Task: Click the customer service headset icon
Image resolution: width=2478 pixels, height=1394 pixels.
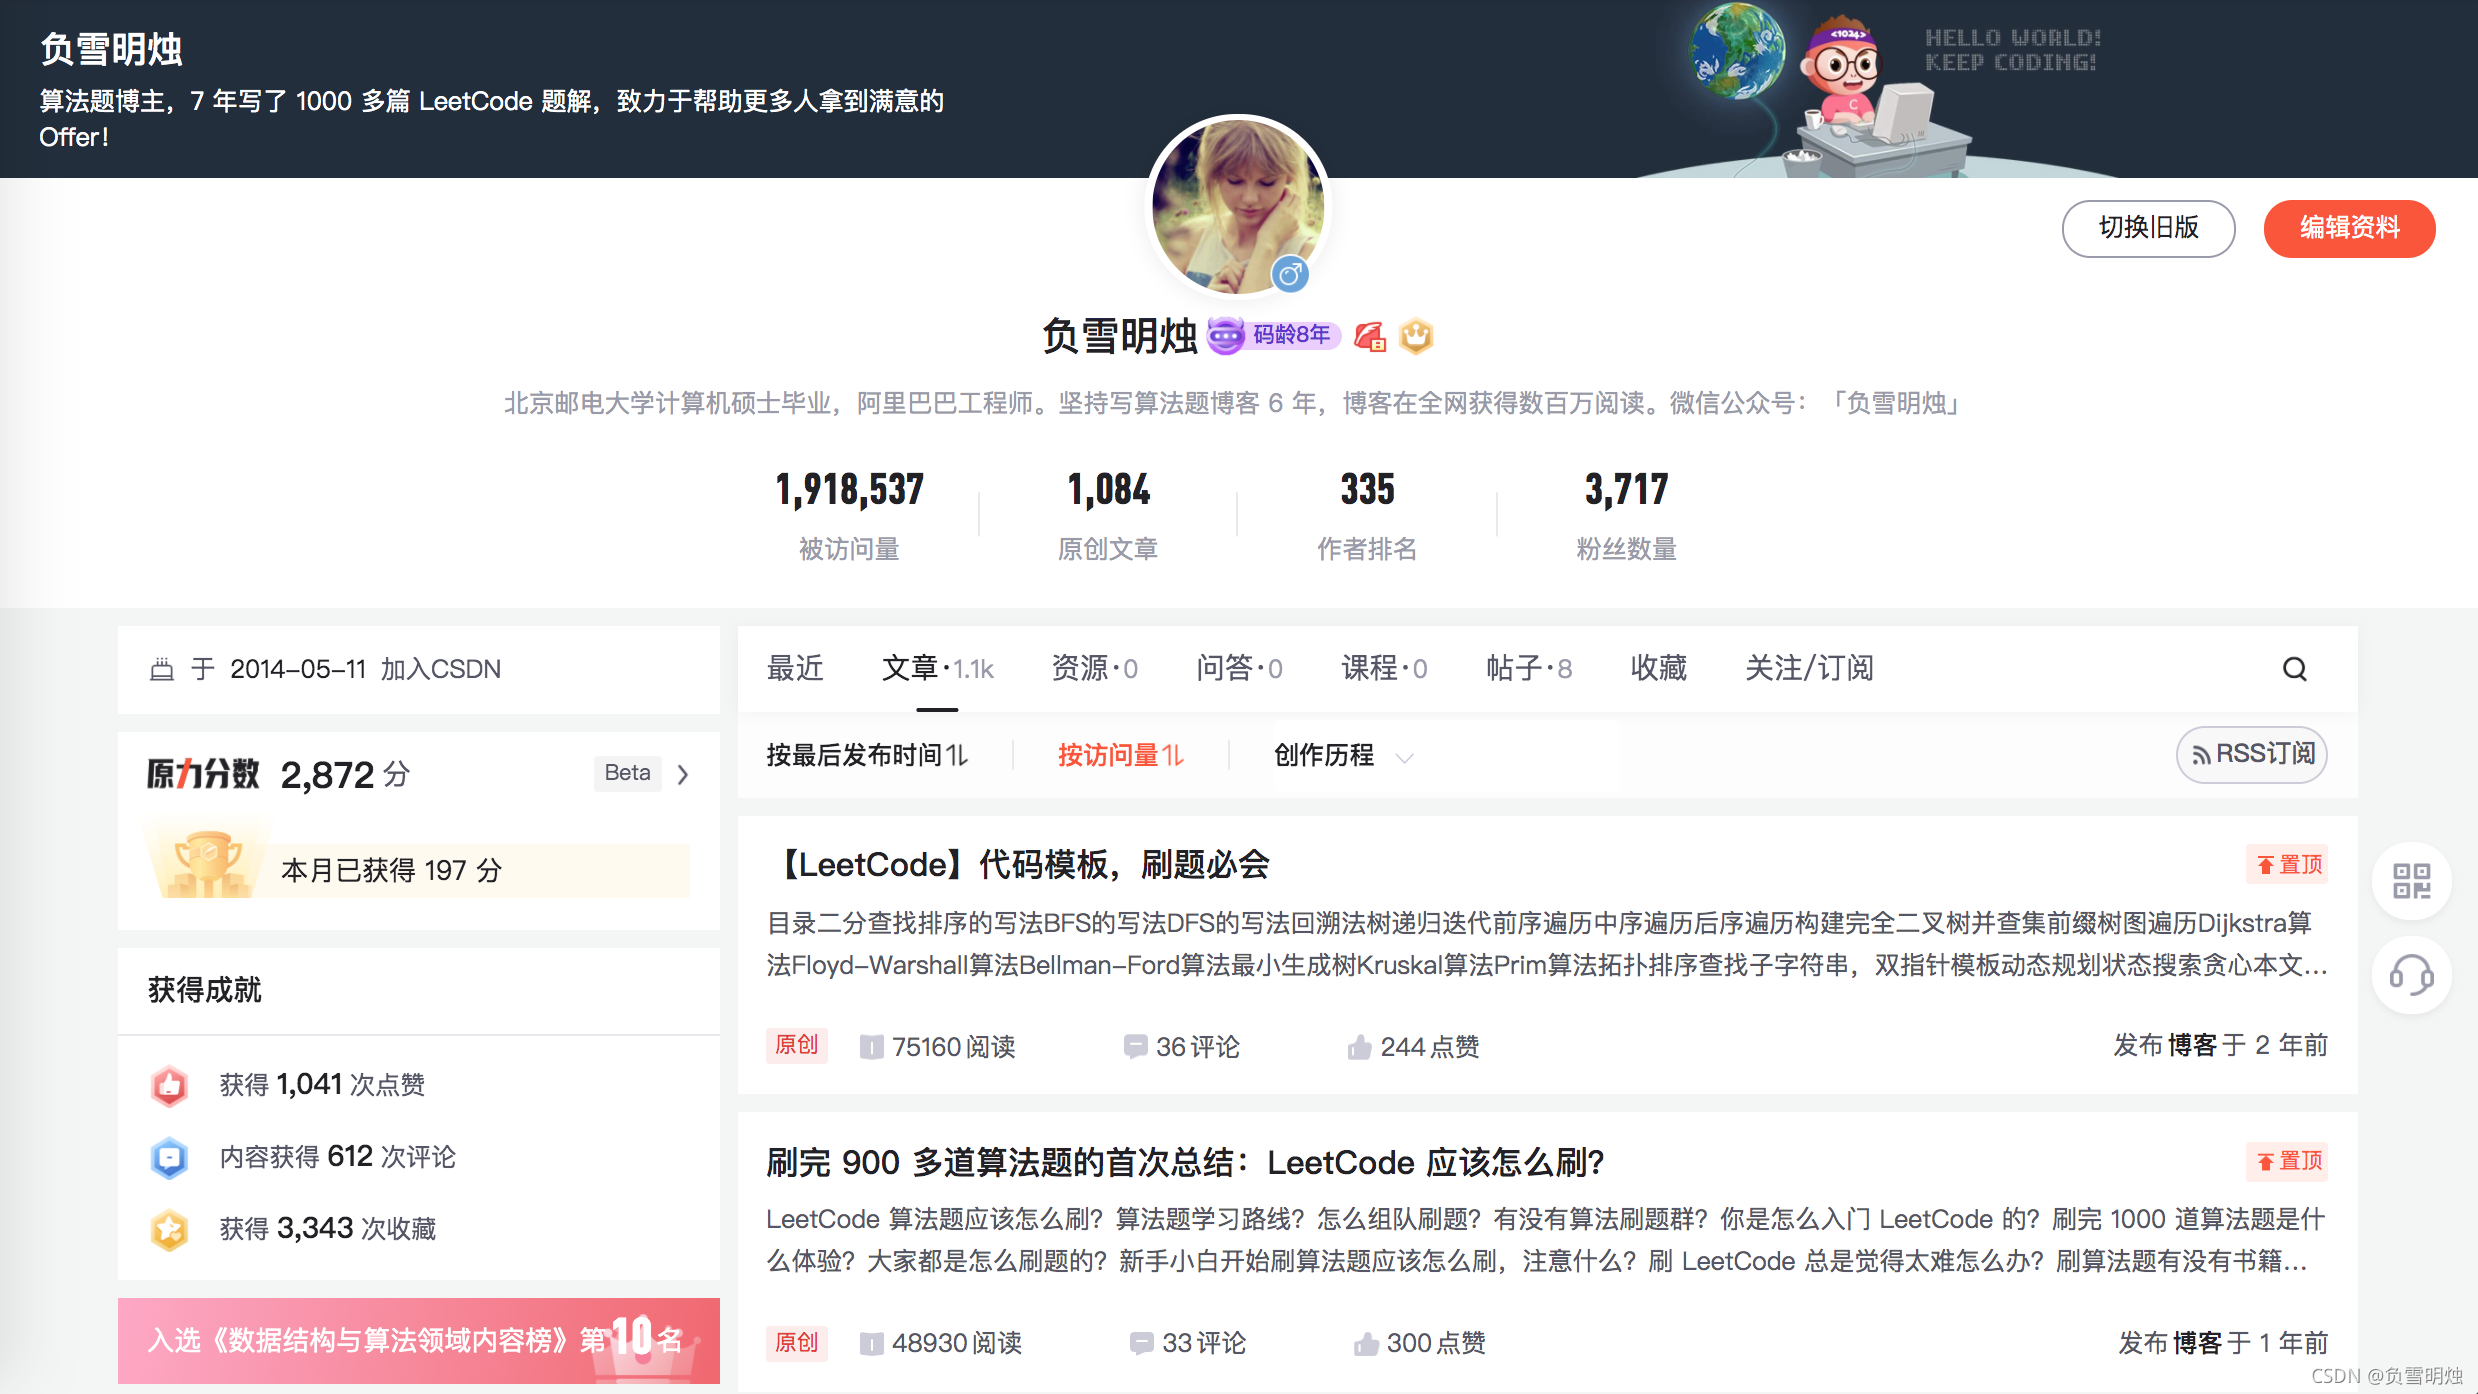Action: click(x=2411, y=975)
